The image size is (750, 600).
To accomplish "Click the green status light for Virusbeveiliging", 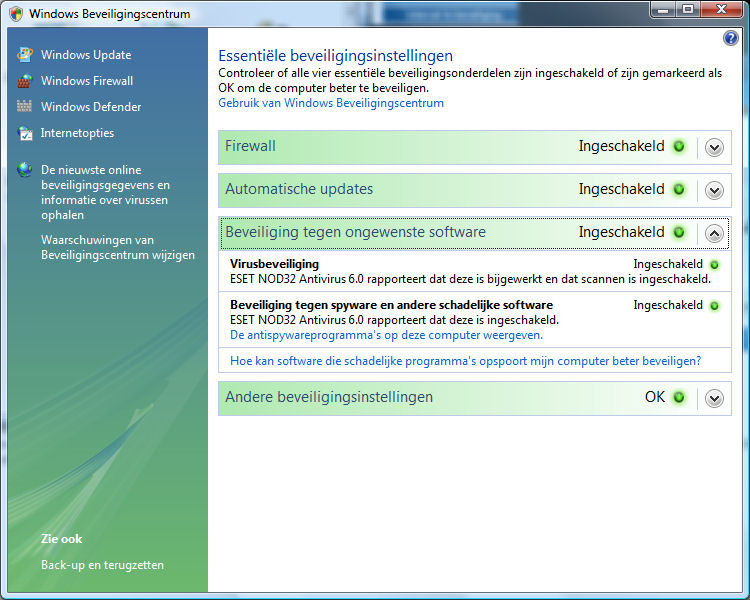I will tap(714, 265).
